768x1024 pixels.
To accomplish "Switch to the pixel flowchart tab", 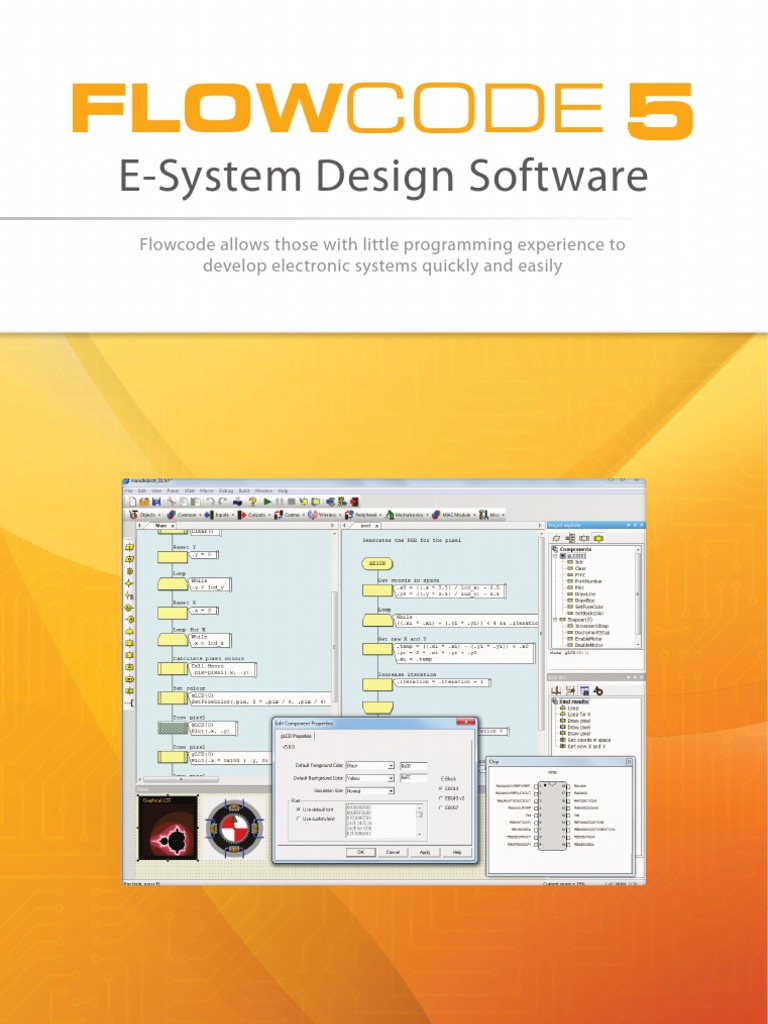I will tap(366, 526).
